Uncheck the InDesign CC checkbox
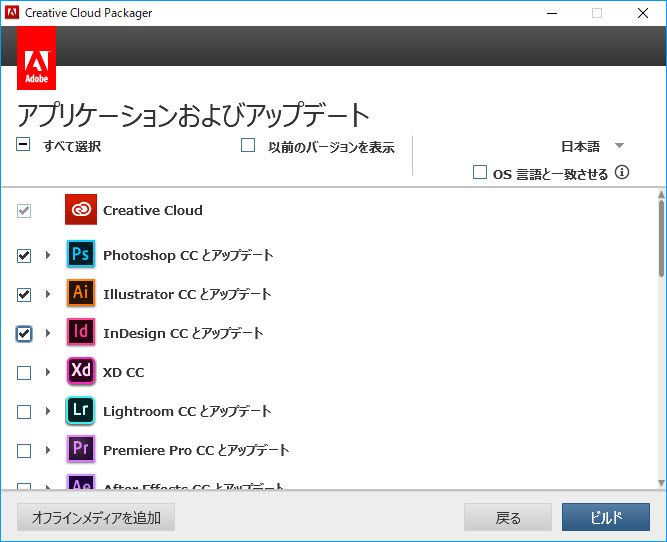The height and width of the screenshot is (542, 667). click(x=24, y=334)
